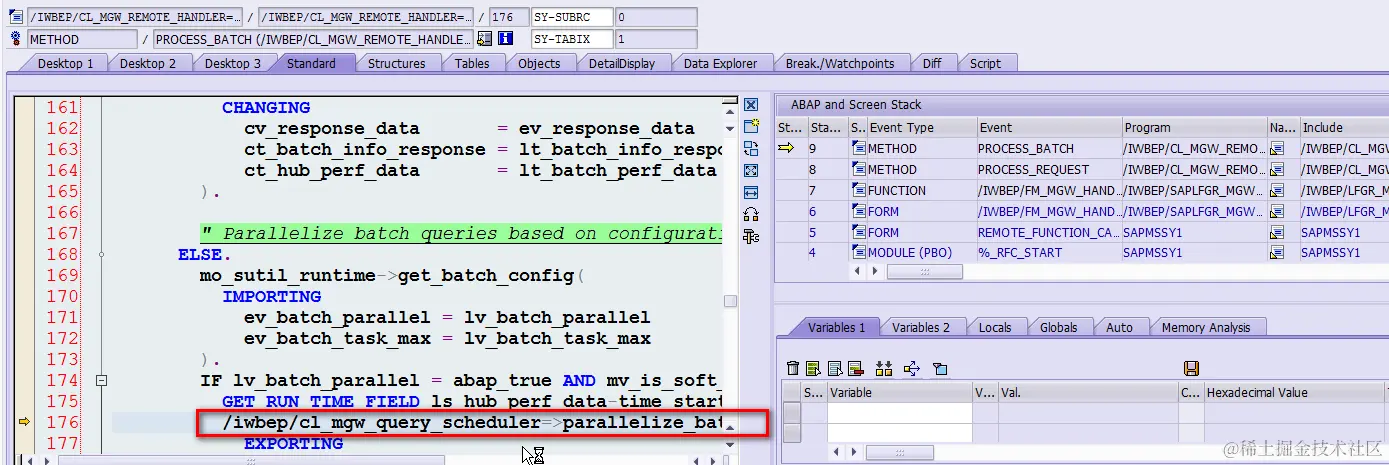Click the Program column header in the stack
The width and height of the screenshot is (1389, 465).
1194,128
